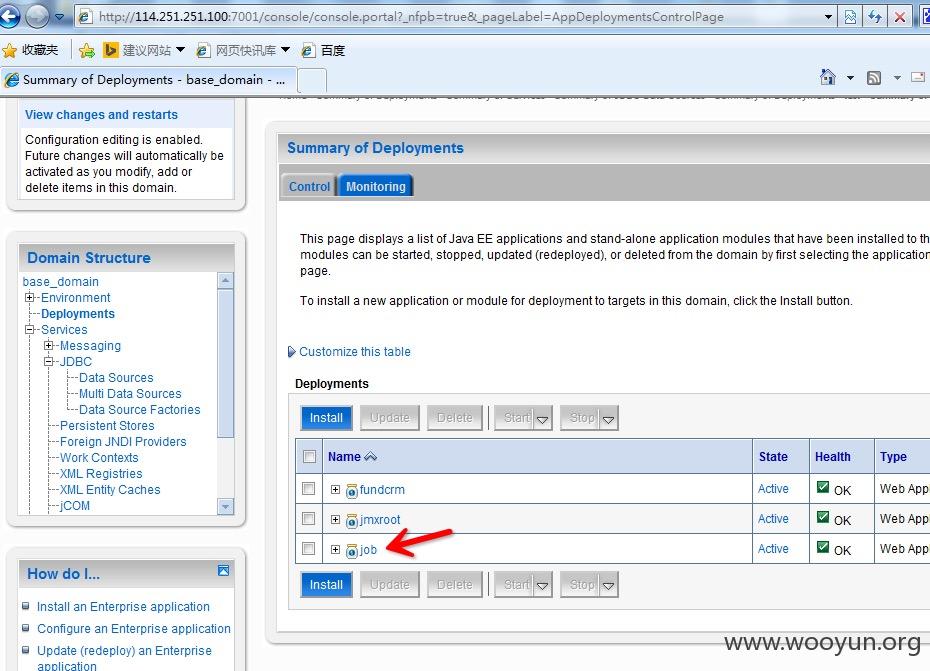Viewport: 930px width, 671px height.
Task: Click the Refresh page icon
Action: pos(875,17)
